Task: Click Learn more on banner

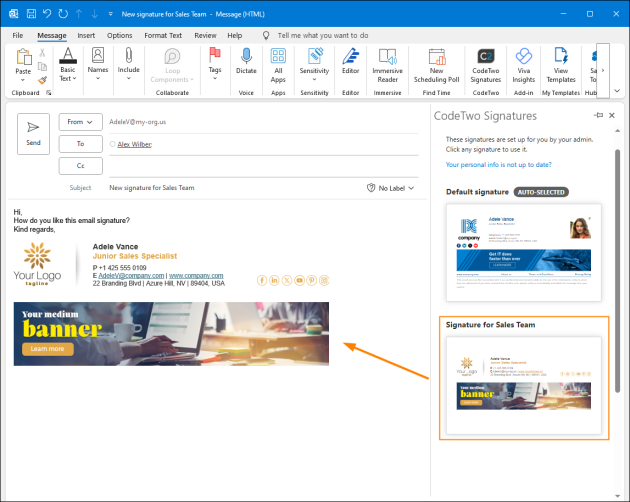Action: [47, 349]
